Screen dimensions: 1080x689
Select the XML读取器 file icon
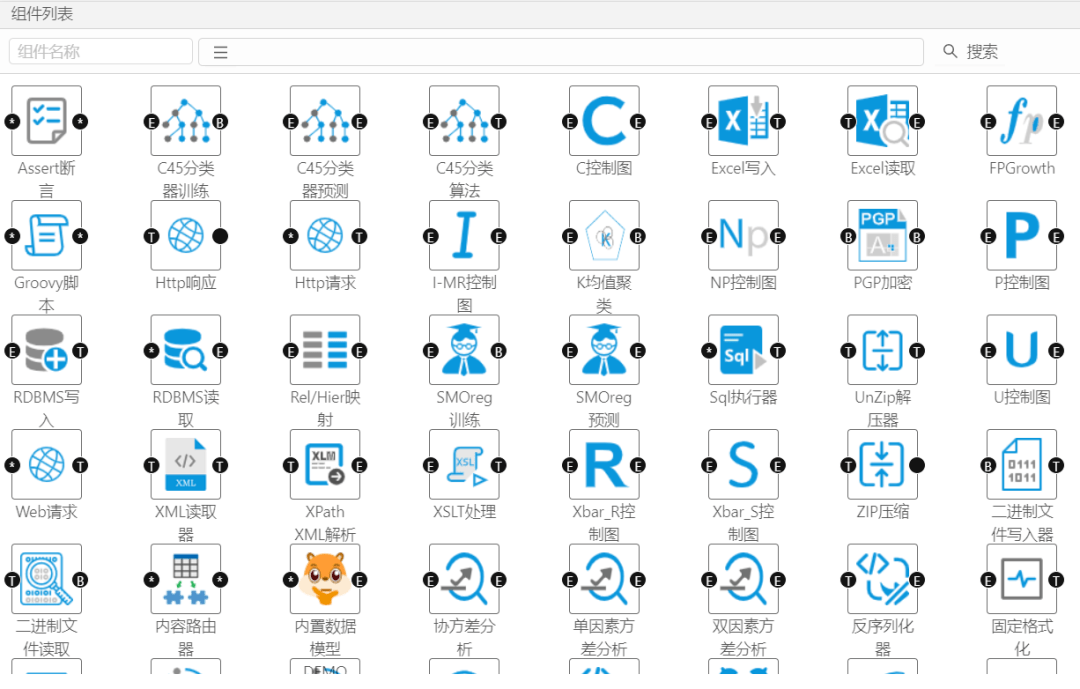[186, 465]
